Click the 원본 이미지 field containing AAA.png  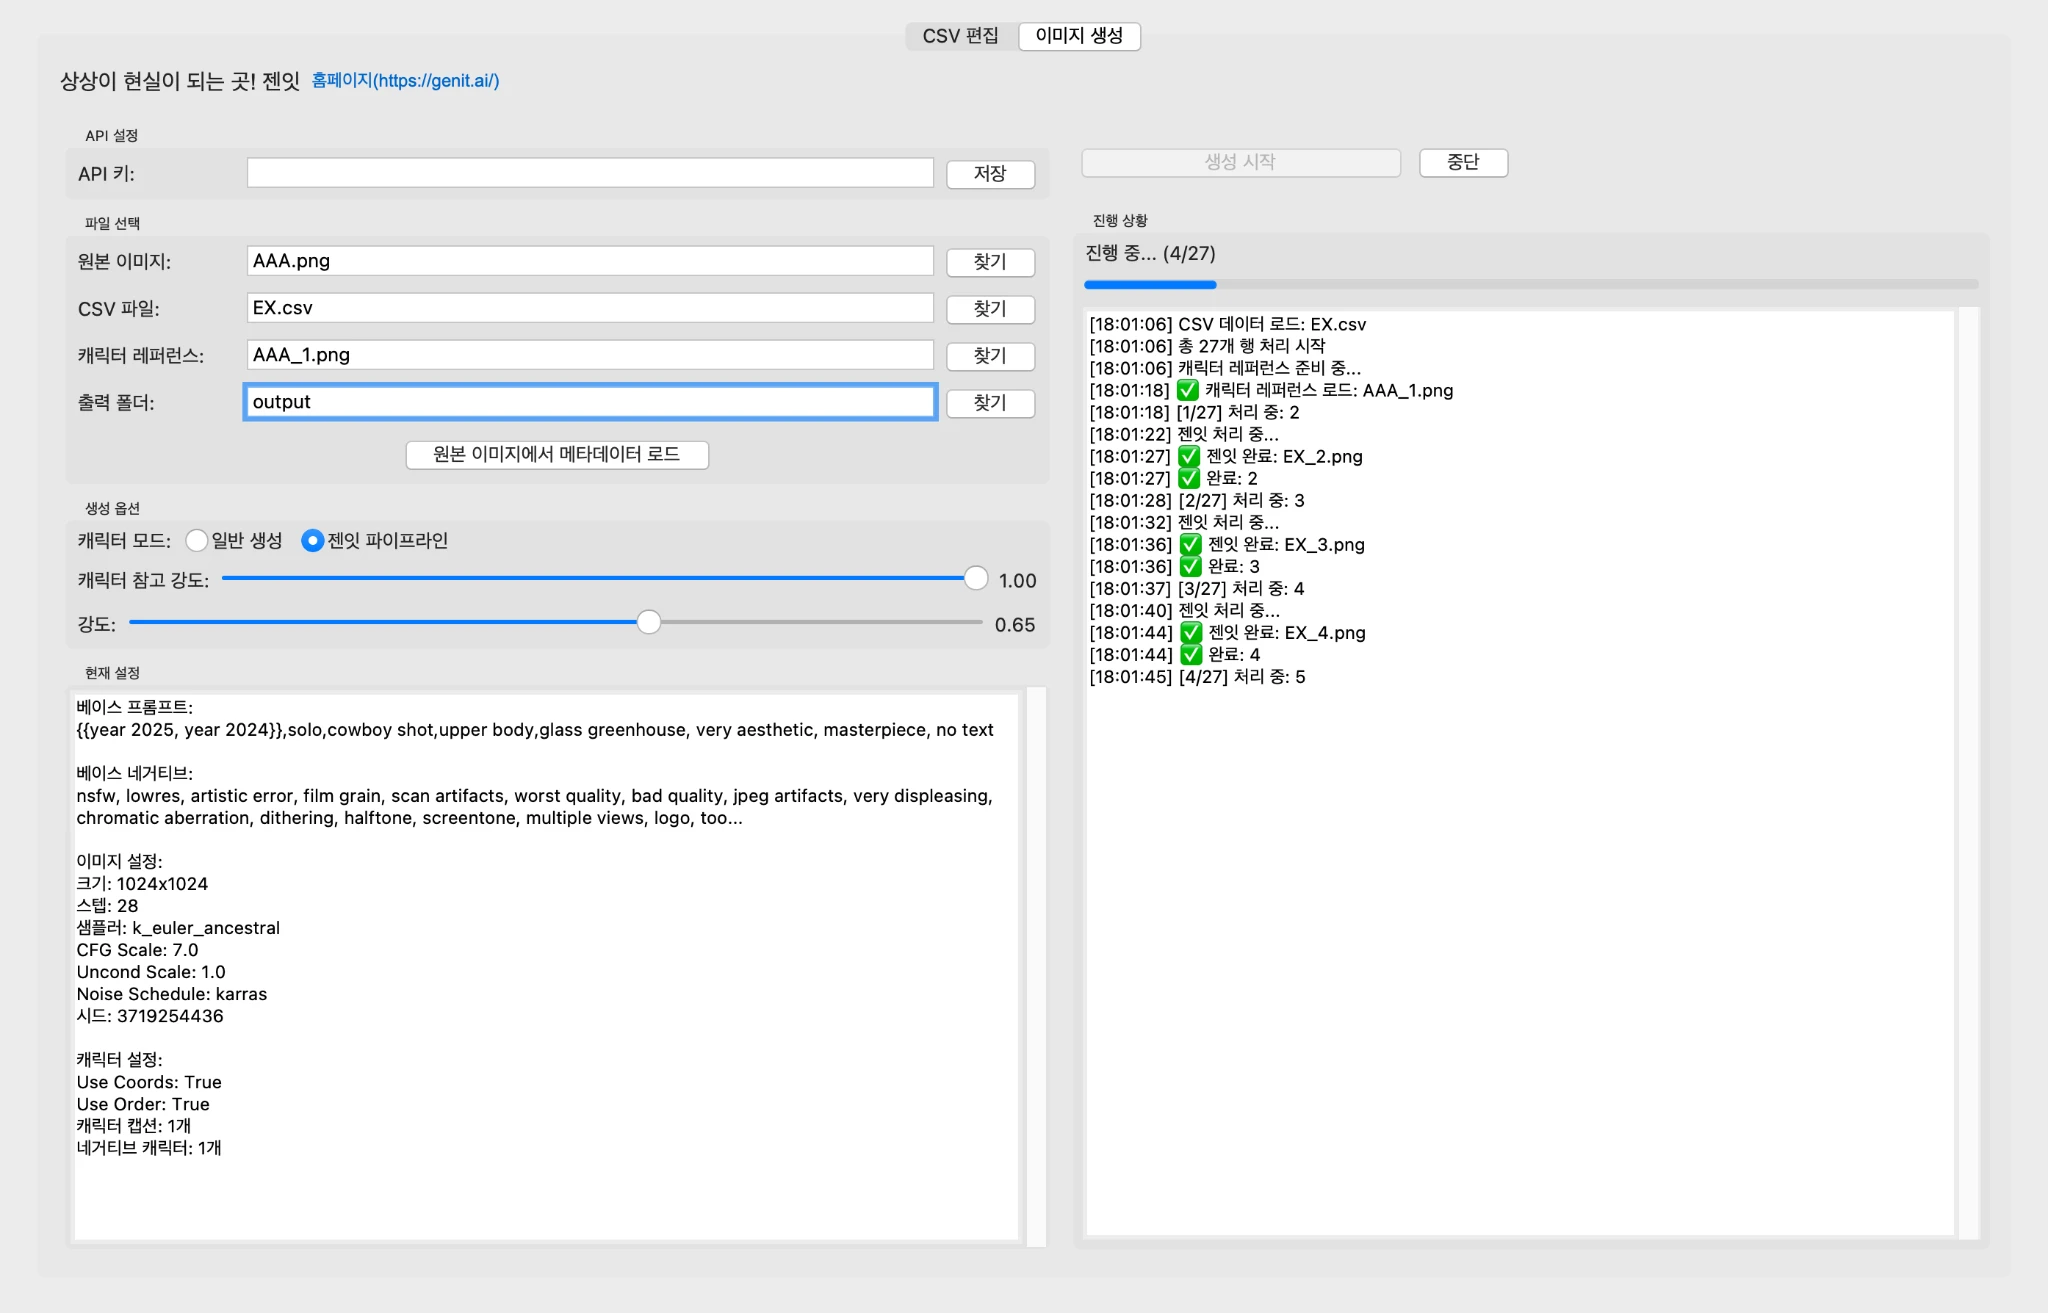click(x=590, y=261)
